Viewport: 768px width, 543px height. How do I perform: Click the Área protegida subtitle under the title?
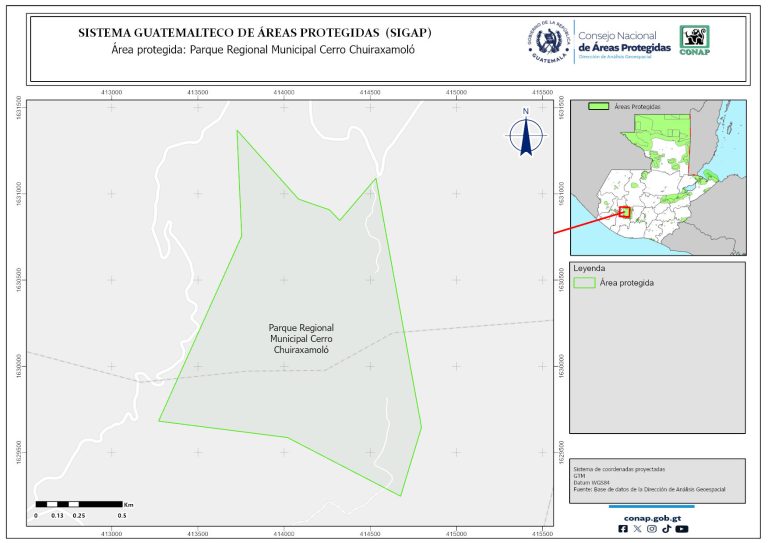pos(263,48)
